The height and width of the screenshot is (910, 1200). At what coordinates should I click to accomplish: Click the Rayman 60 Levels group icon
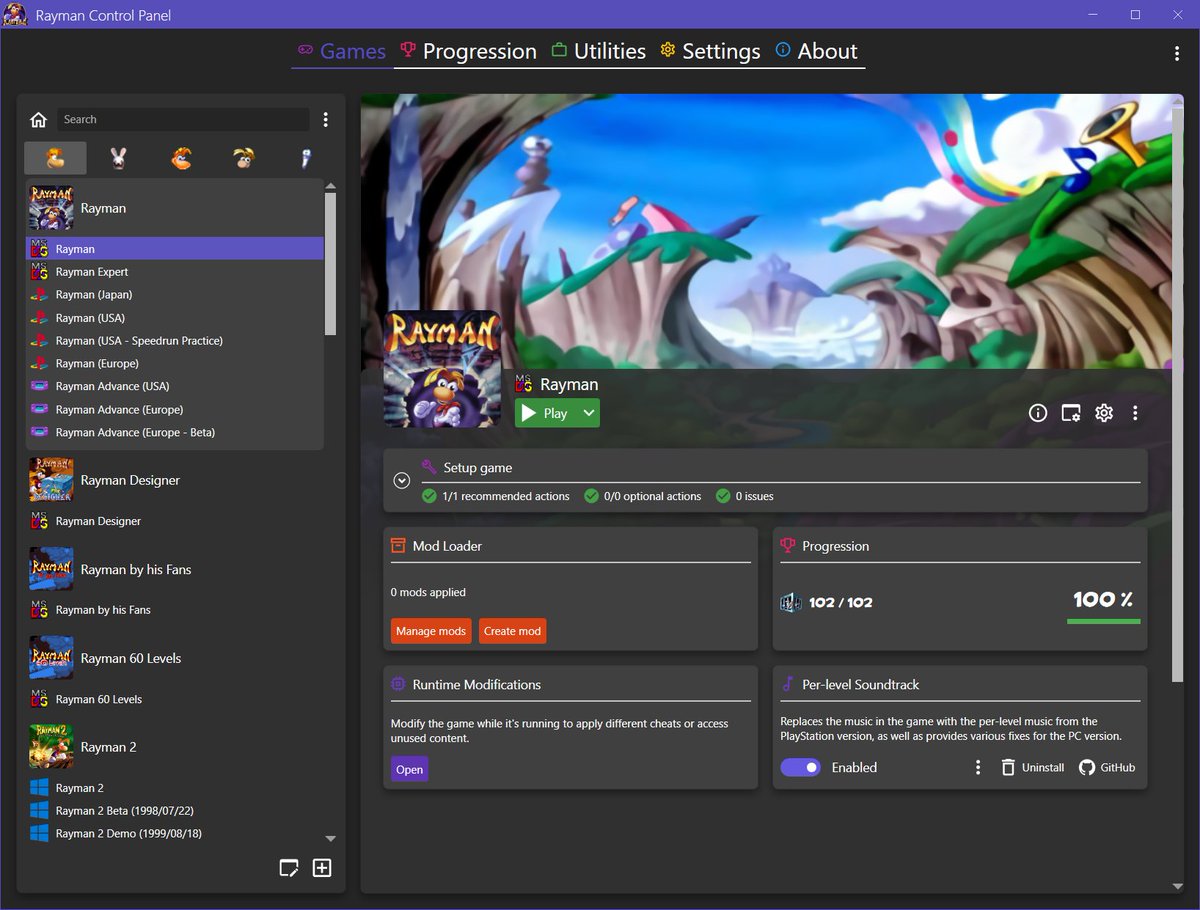(51, 658)
